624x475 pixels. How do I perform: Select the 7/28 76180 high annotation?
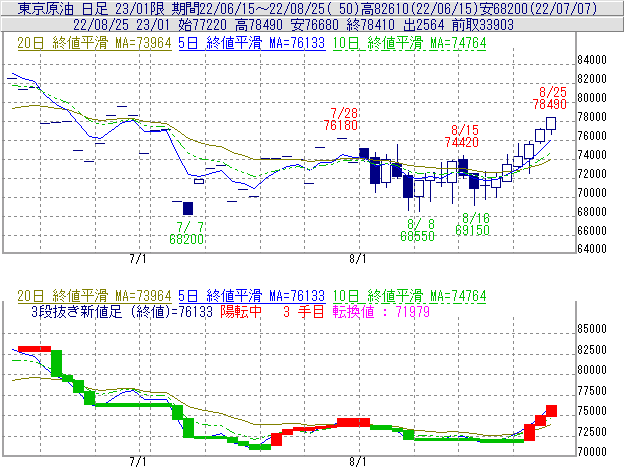click(341, 119)
